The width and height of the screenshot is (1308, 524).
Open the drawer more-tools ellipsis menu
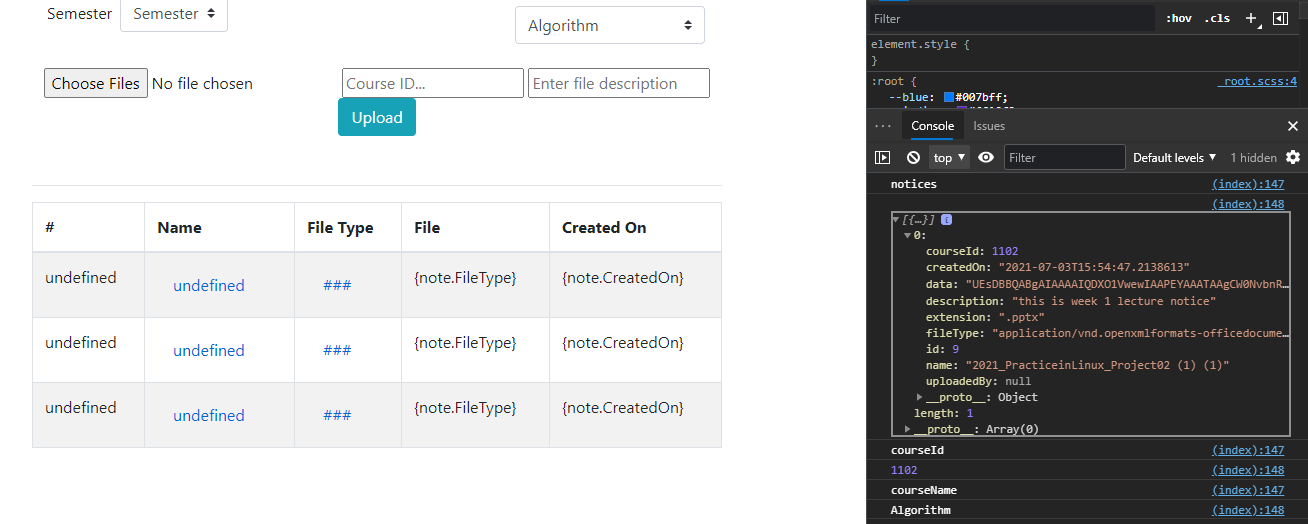coord(882,126)
